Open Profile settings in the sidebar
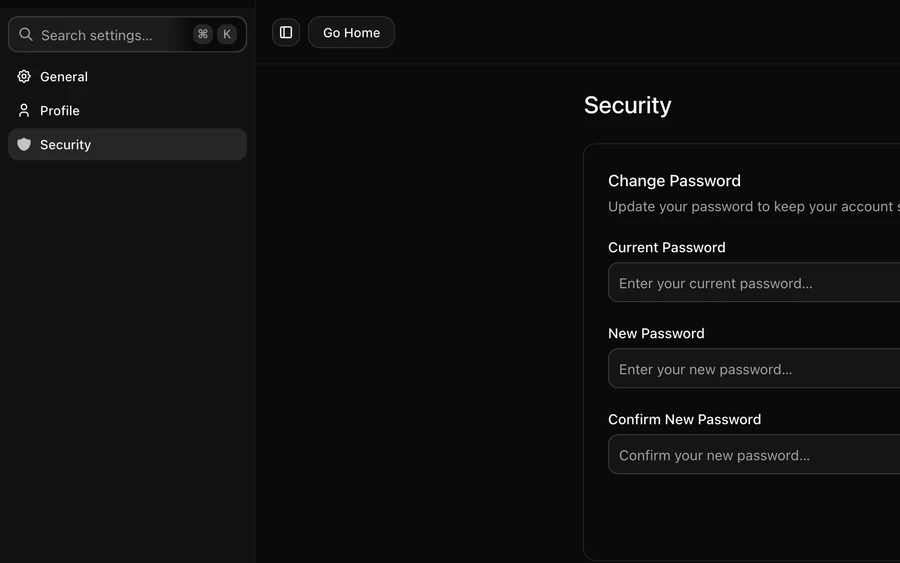Screen dimensions: 900x563 127,110
